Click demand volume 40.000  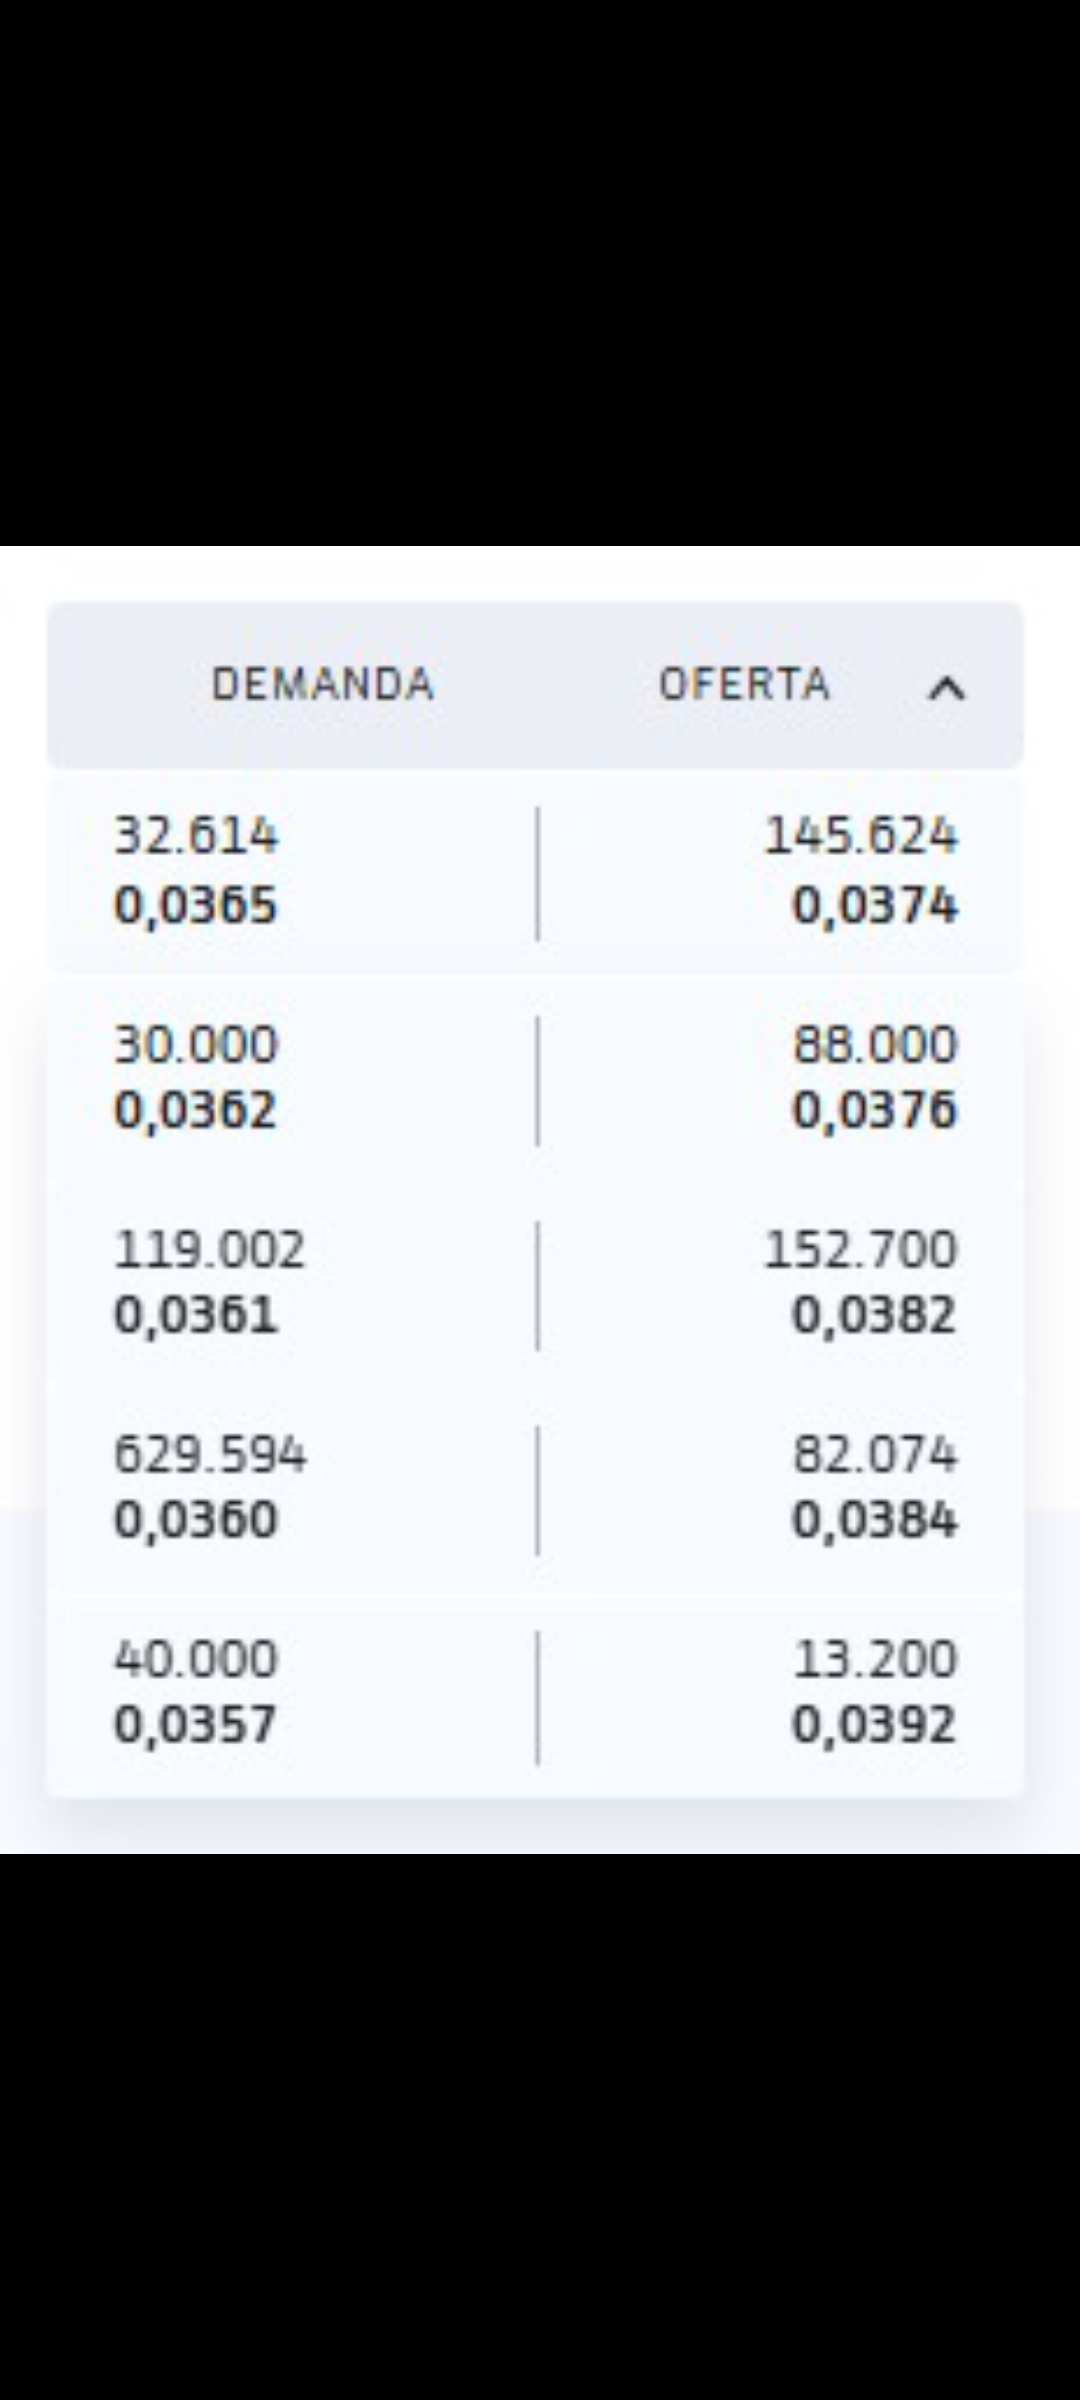point(196,1660)
